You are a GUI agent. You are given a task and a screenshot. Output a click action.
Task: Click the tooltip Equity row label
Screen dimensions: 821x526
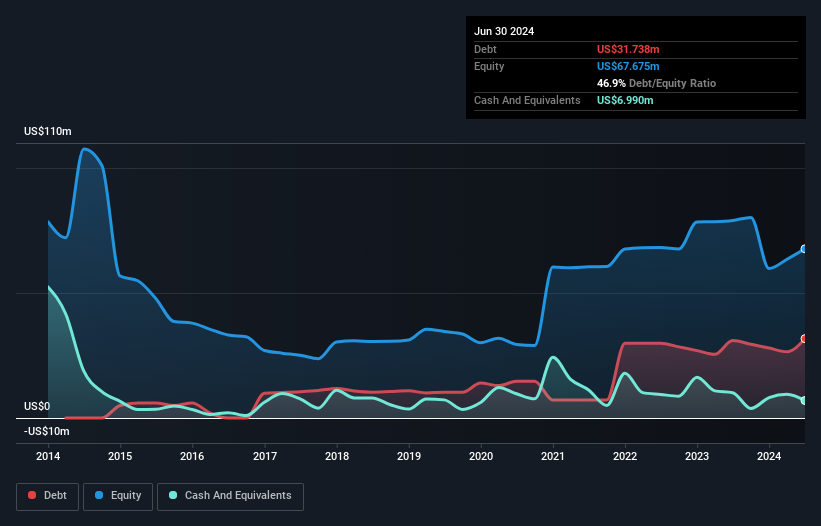tap(489, 66)
